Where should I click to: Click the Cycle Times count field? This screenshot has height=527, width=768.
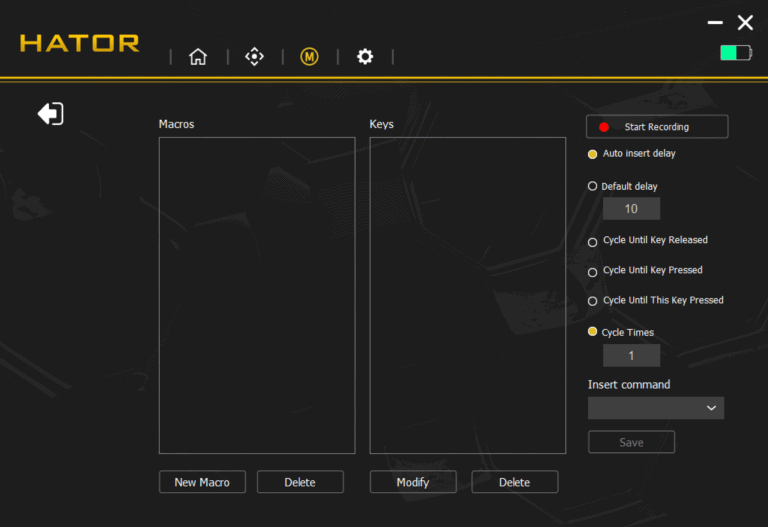tap(631, 356)
